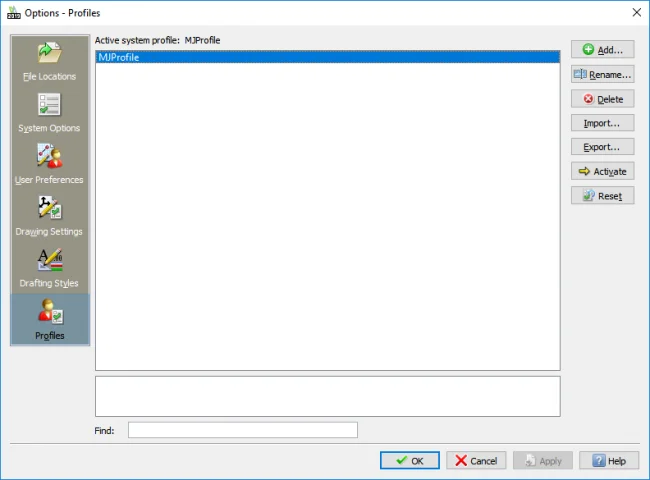Export the MJProfile profile
Viewport: 650px width, 480px height.
click(602, 147)
